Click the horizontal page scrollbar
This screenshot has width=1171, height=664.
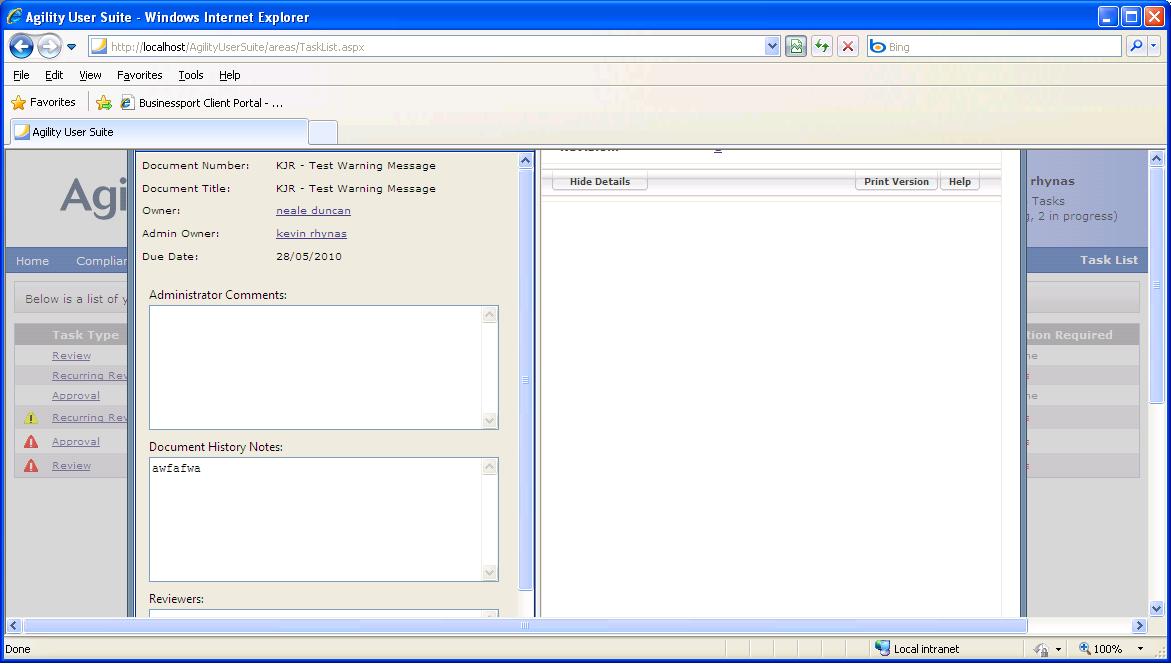pyautogui.click(x=524, y=625)
